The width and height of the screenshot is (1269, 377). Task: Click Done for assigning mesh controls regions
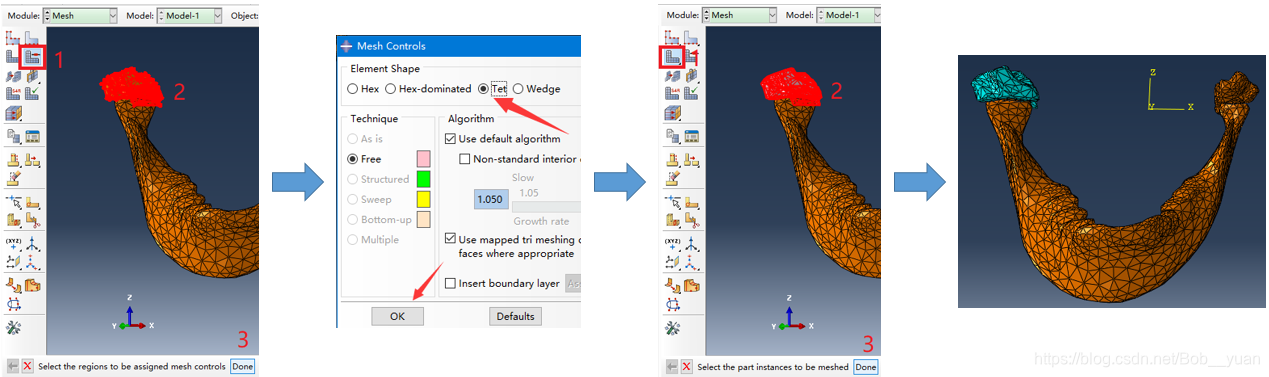coord(243,367)
